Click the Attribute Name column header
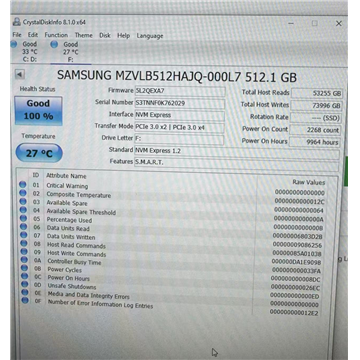The height and width of the screenshot is (360, 360). (x=66, y=176)
